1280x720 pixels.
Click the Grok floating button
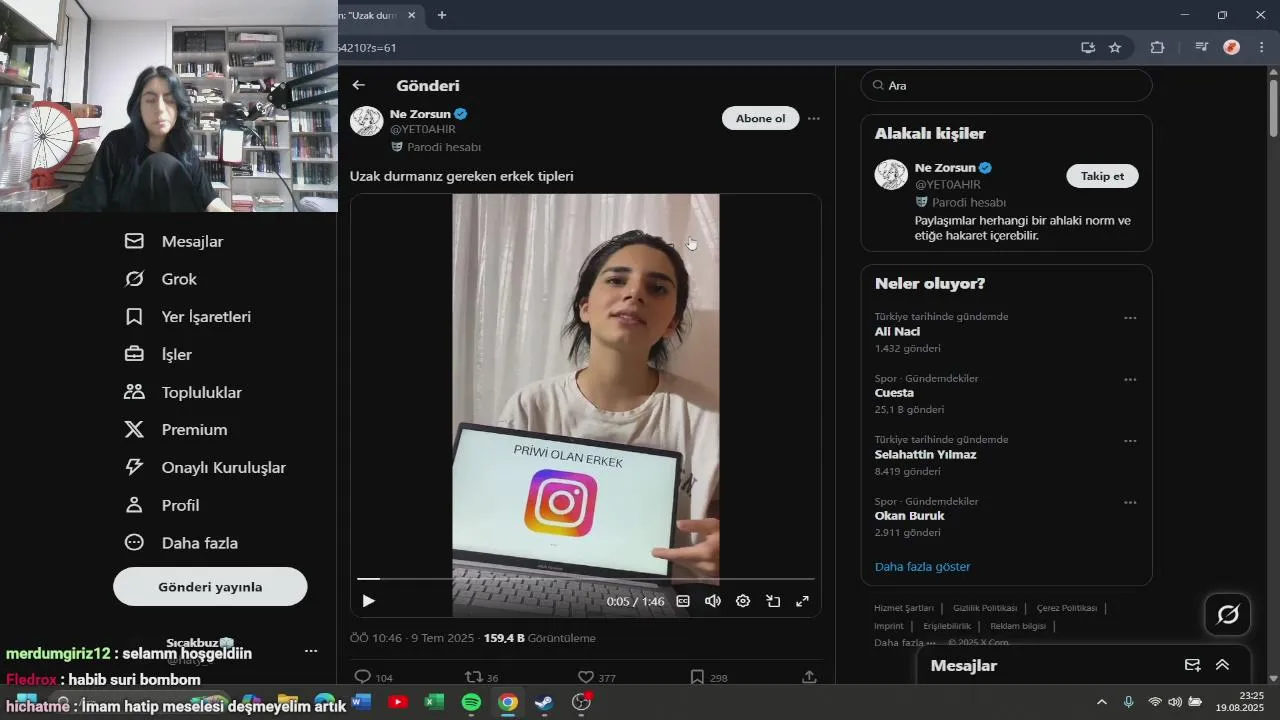1228,614
